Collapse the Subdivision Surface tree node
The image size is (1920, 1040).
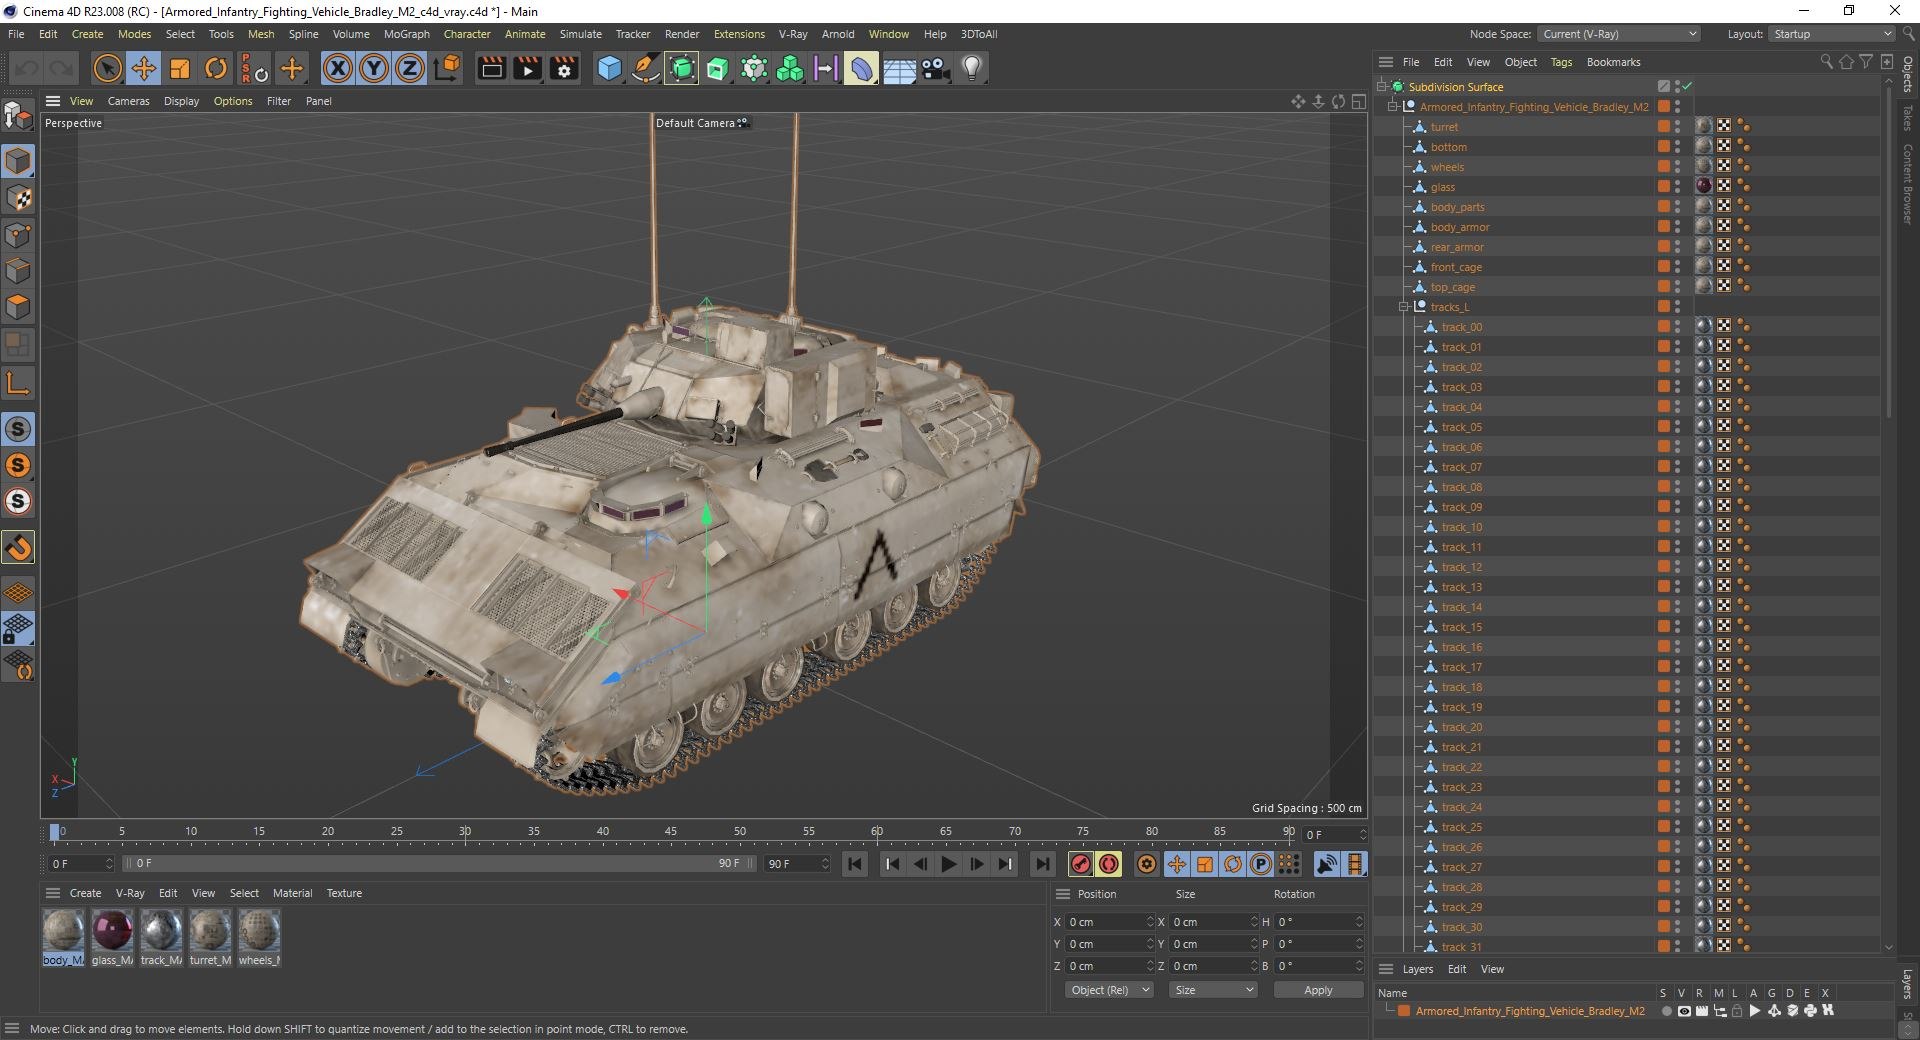point(1381,86)
